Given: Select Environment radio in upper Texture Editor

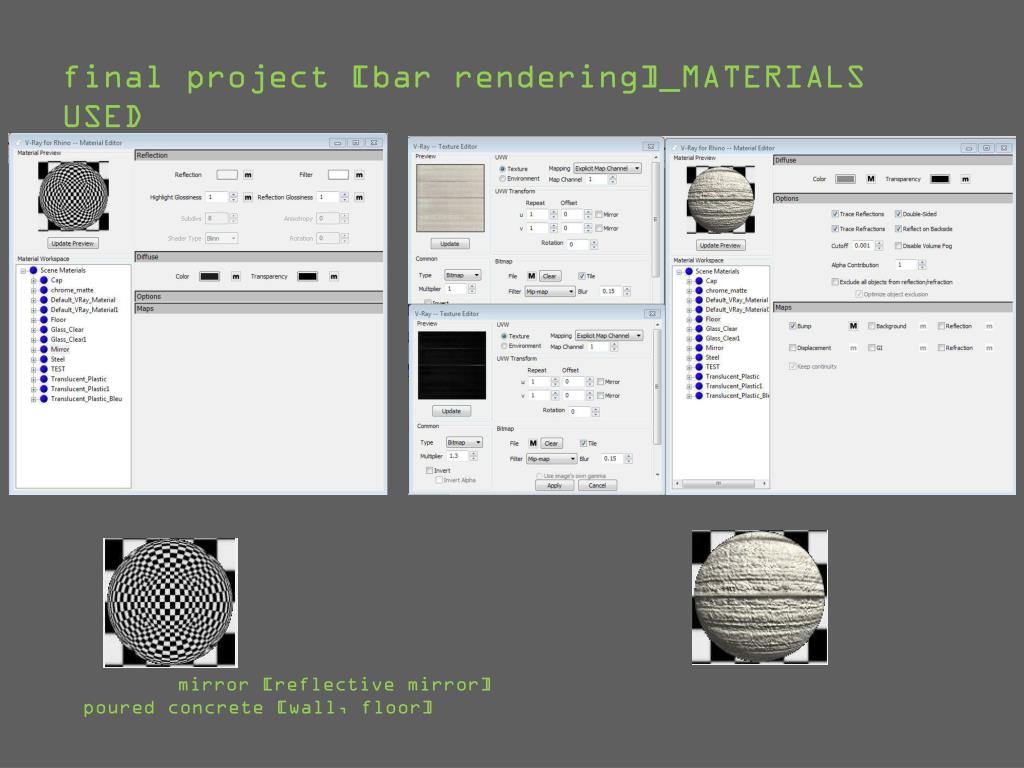Looking at the screenshot, I should (x=502, y=178).
